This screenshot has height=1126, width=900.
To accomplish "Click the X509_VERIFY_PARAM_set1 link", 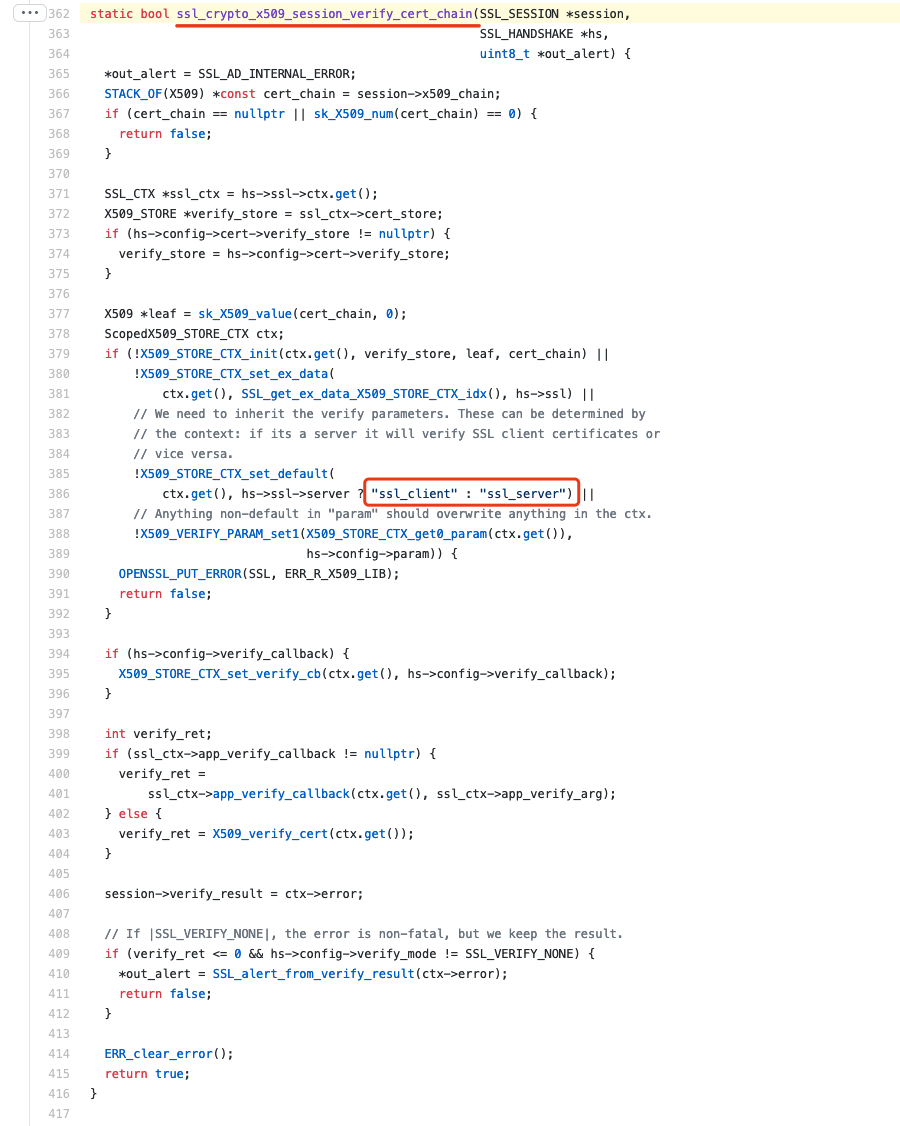I will 220,533.
